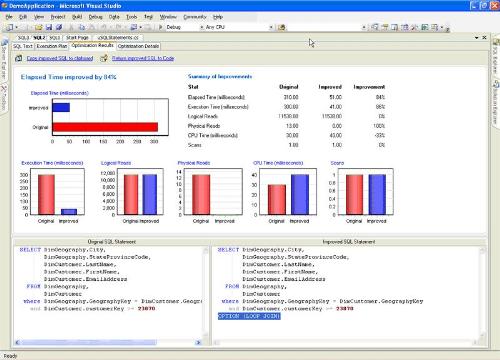Click the Paste toolbar icon
The width and height of the screenshot is (500, 360).
pyautogui.click(x=92, y=27)
